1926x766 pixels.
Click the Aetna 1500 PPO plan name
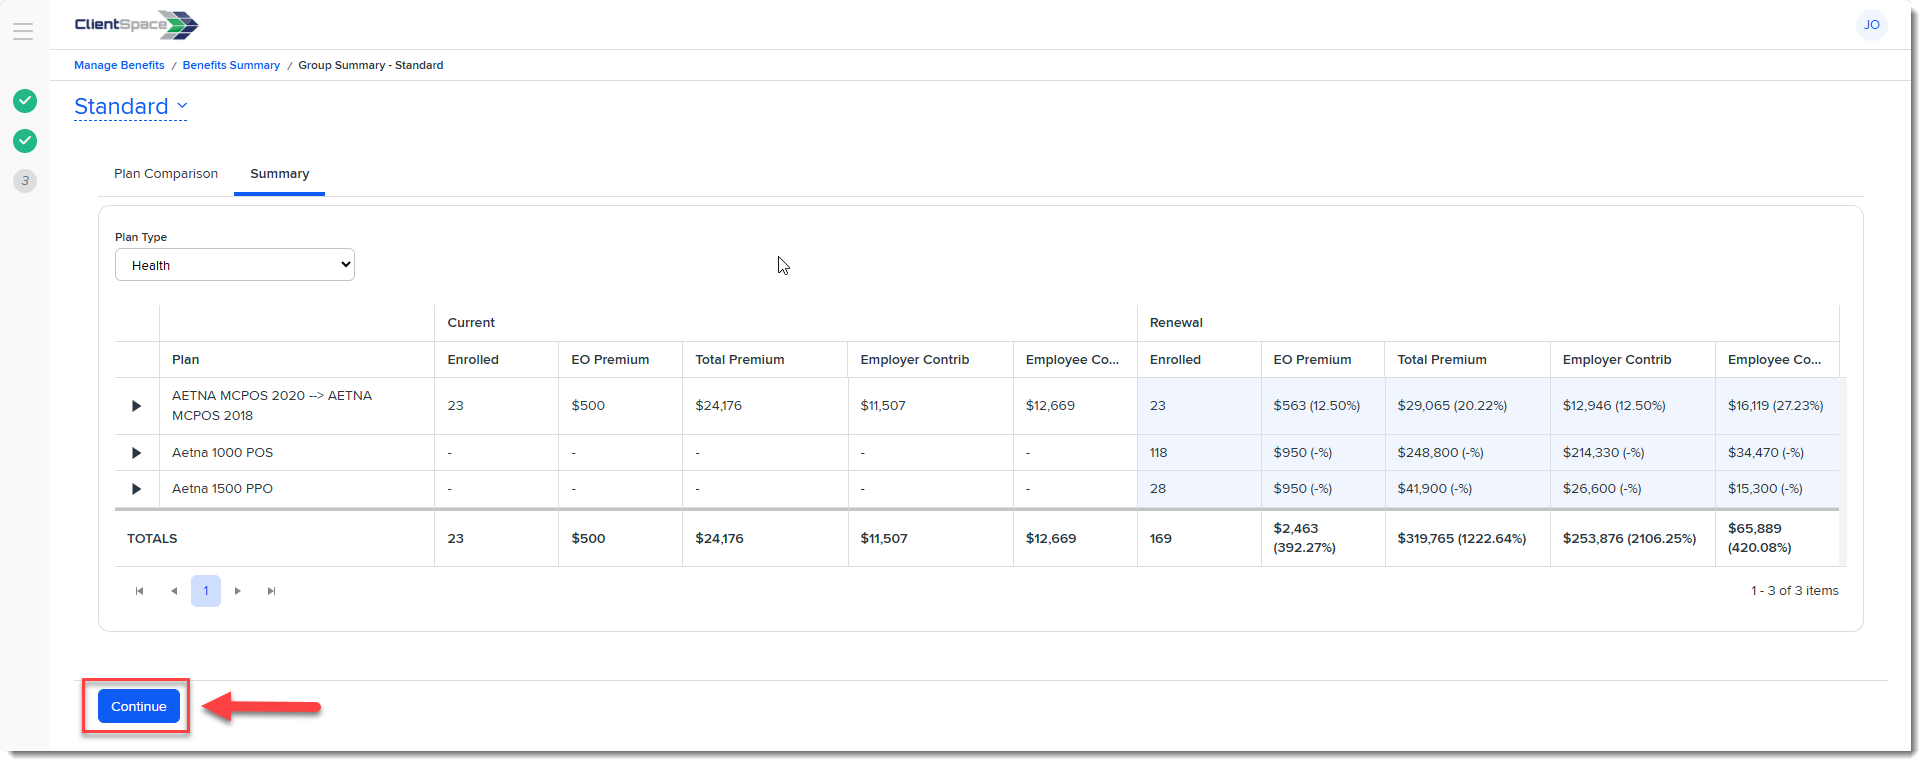coord(222,489)
